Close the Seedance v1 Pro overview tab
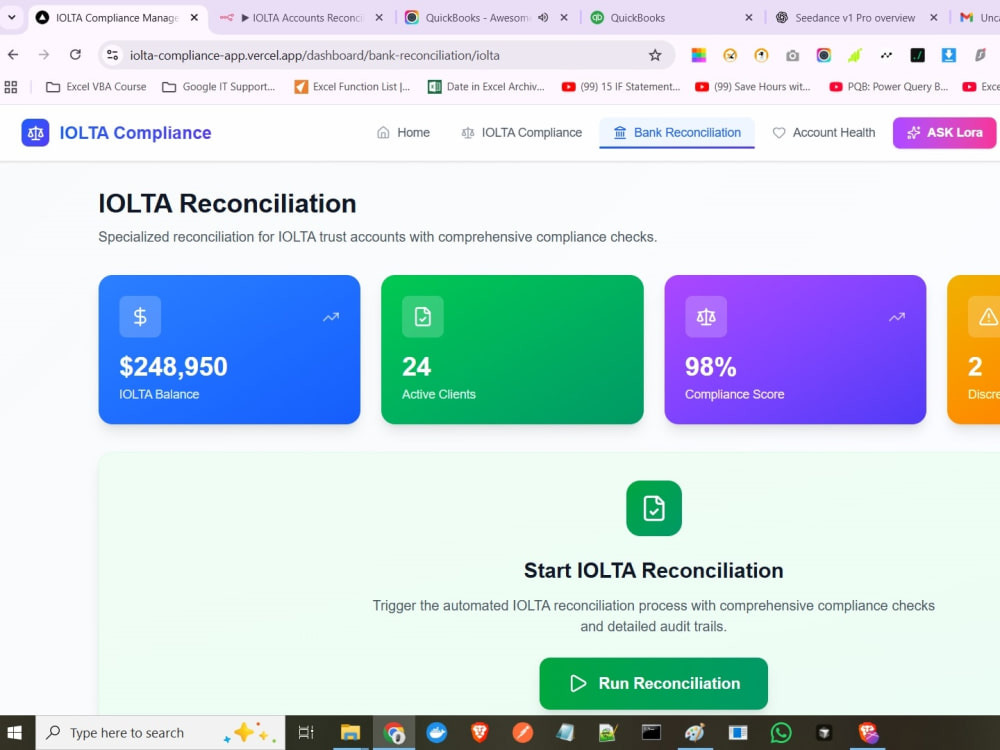The height and width of the screenshot is (750, 1000). click(x=934, y=18)
